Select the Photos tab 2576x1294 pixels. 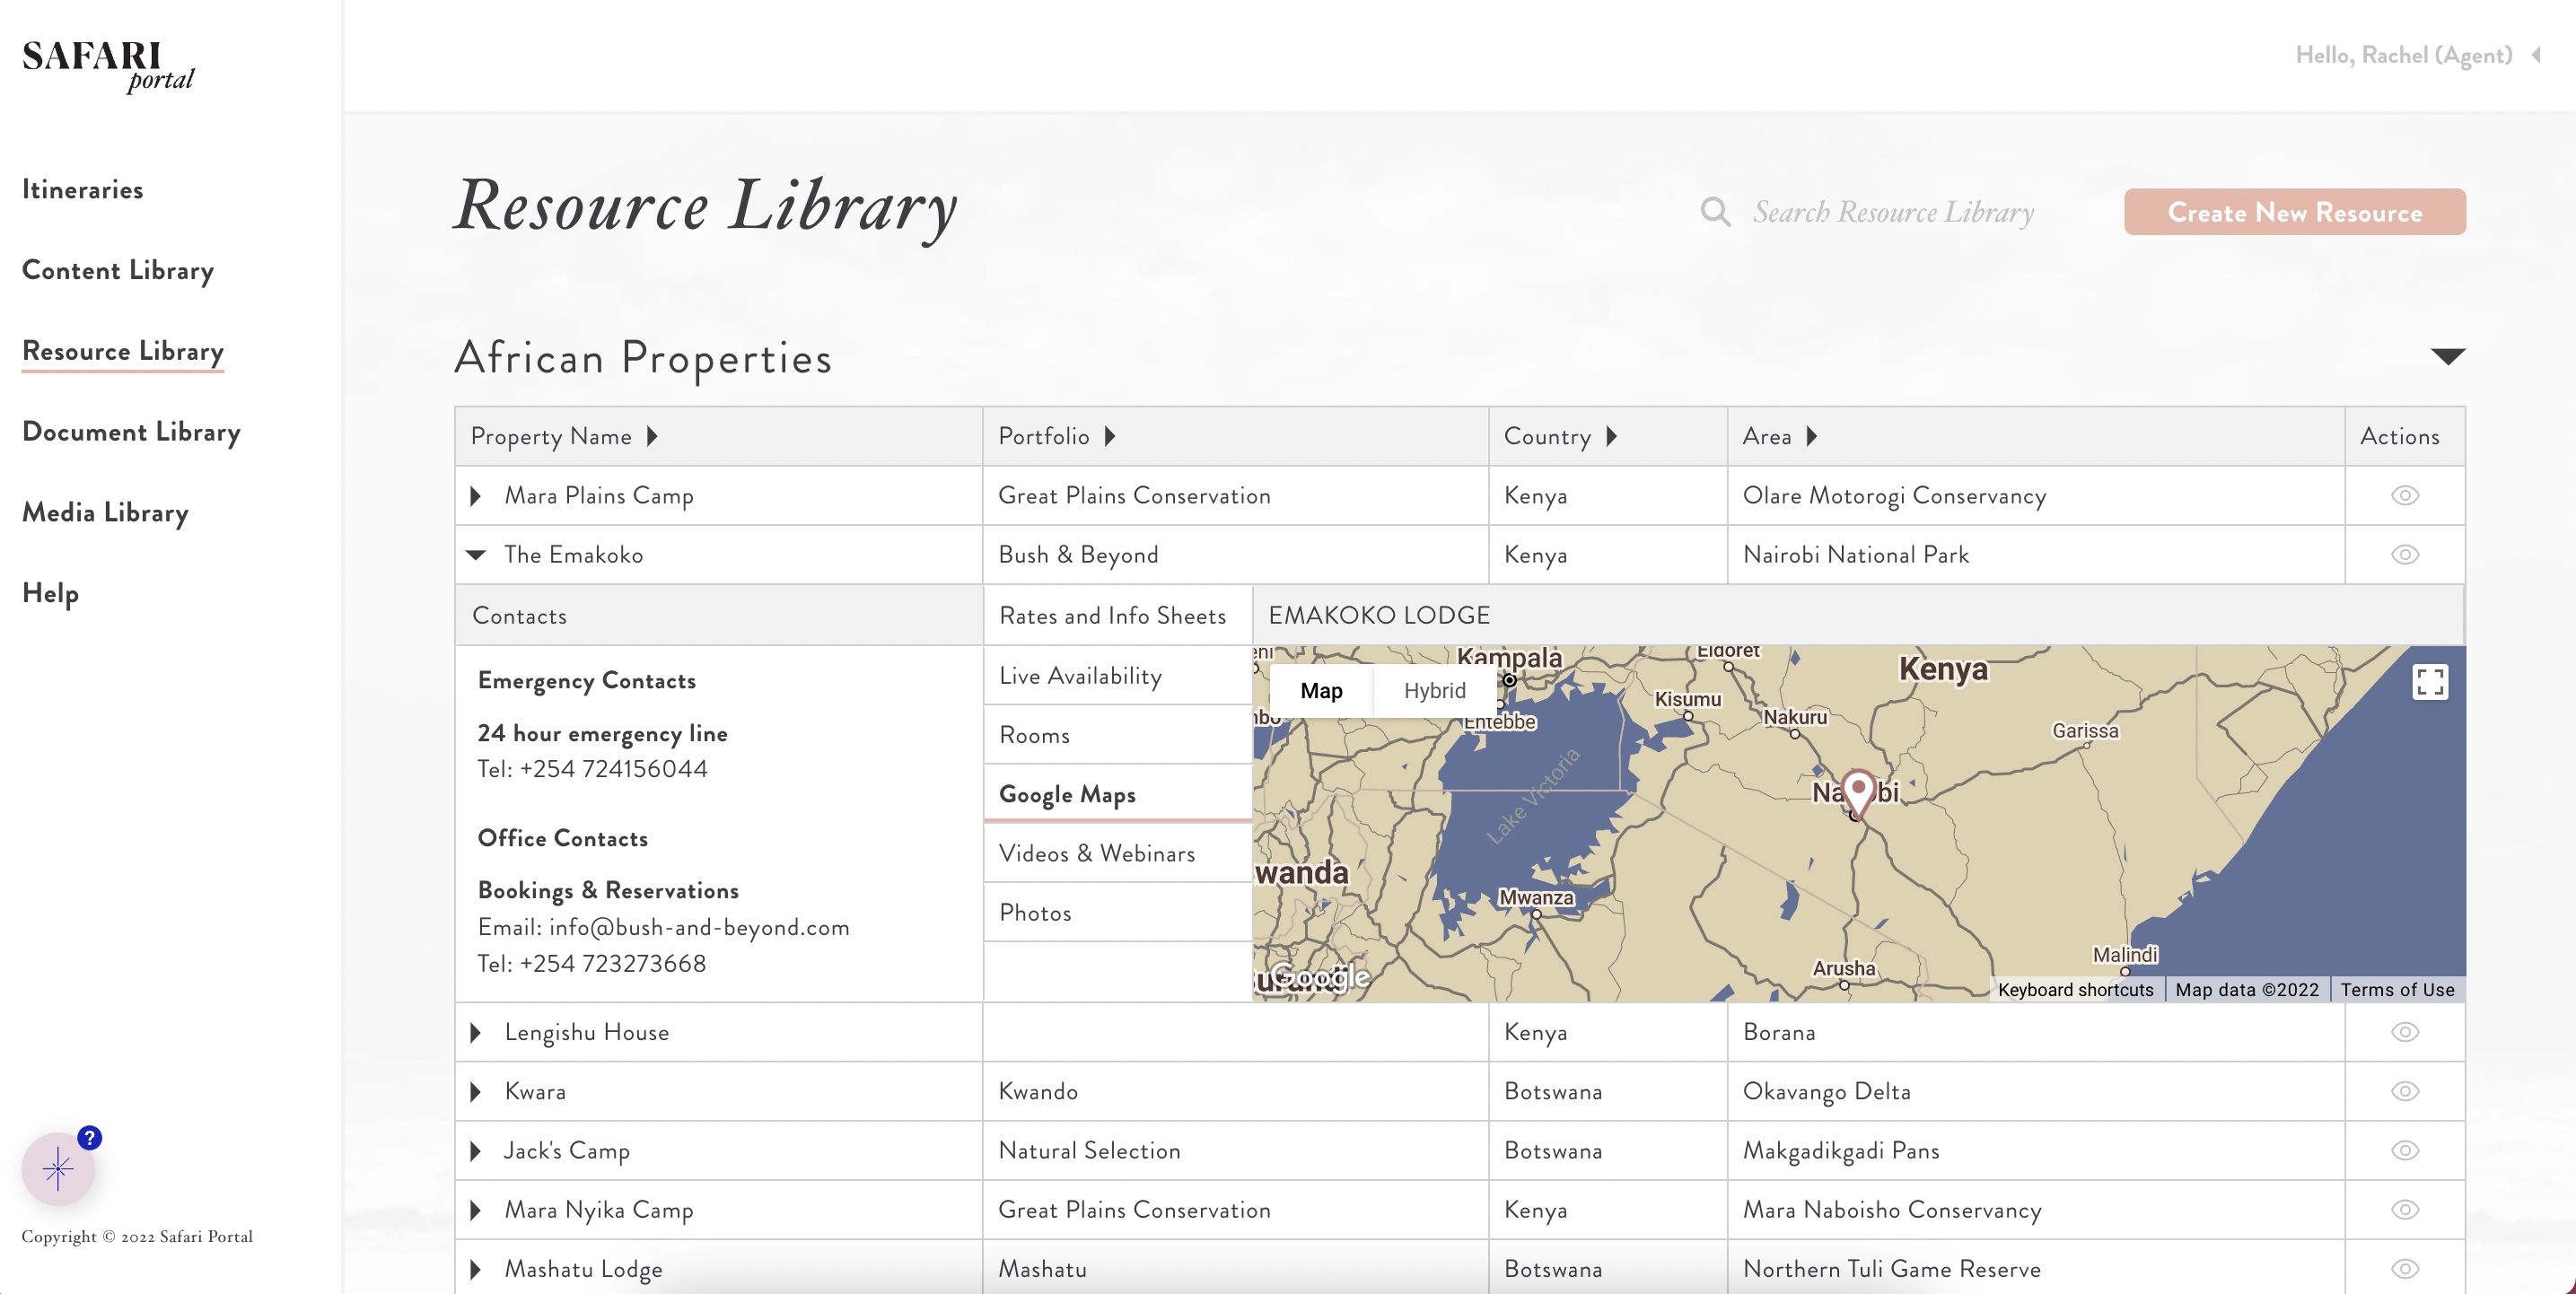click(1118, 912)
